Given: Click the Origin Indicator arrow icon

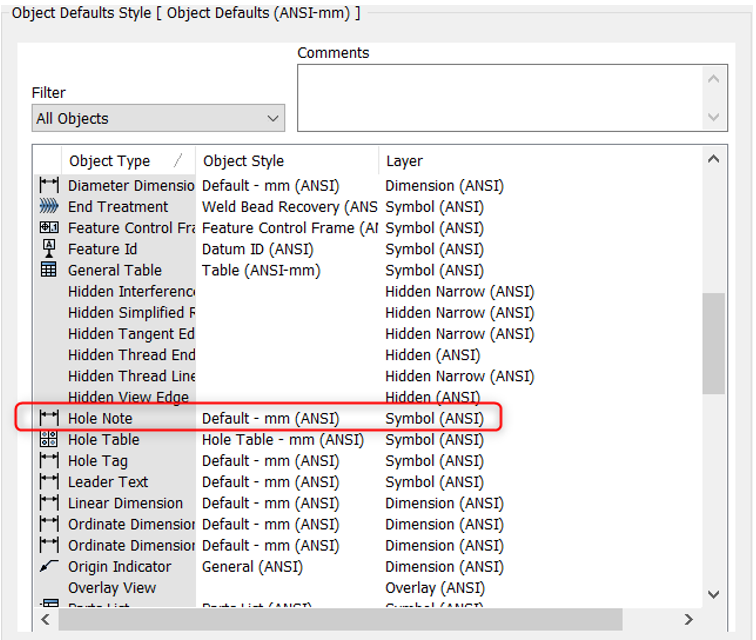Looking at the screenshot, I should click(x=49, y=566).
